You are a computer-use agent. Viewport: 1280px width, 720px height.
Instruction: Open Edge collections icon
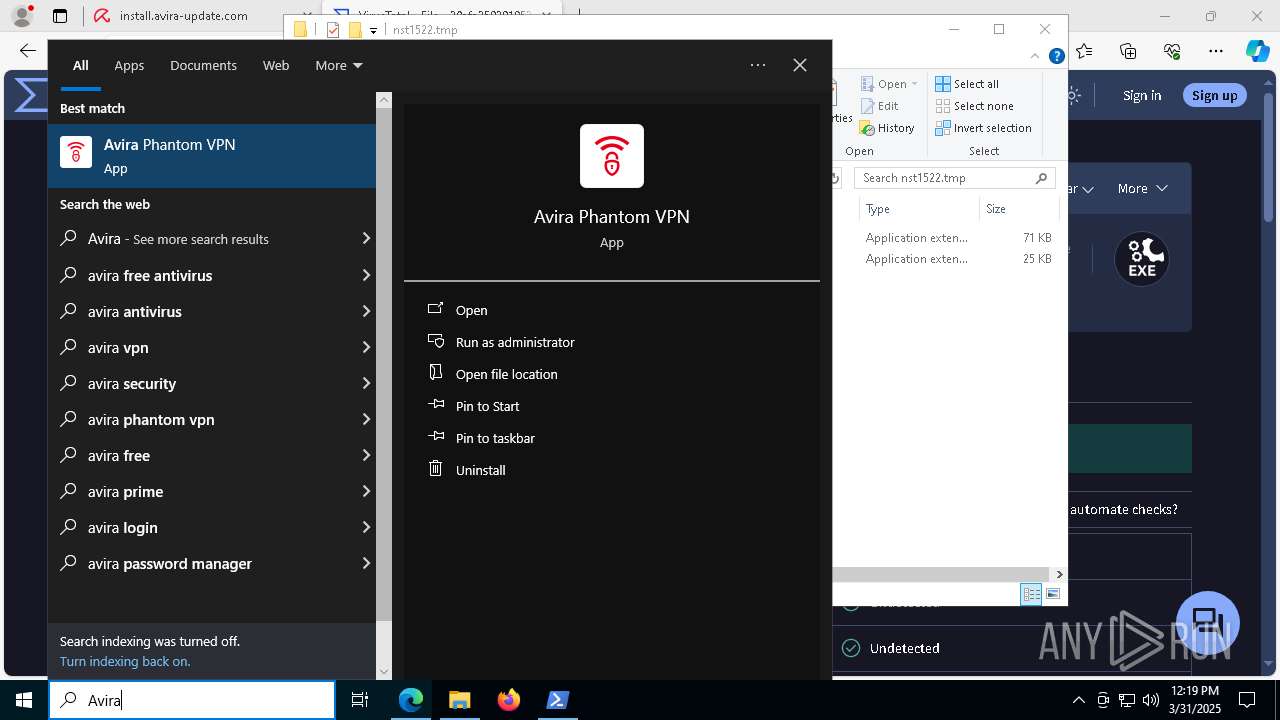pyautogui.click(x=1128, y=51)
